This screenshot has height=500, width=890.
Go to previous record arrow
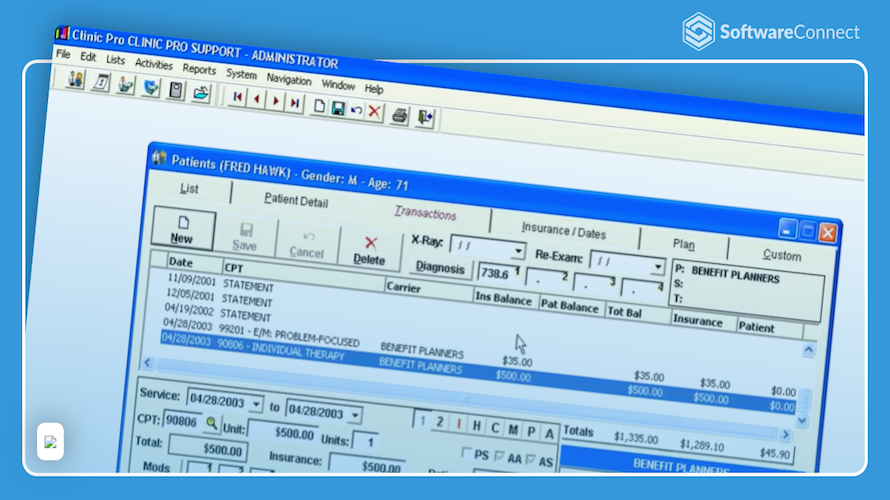(x=257, y=99)
